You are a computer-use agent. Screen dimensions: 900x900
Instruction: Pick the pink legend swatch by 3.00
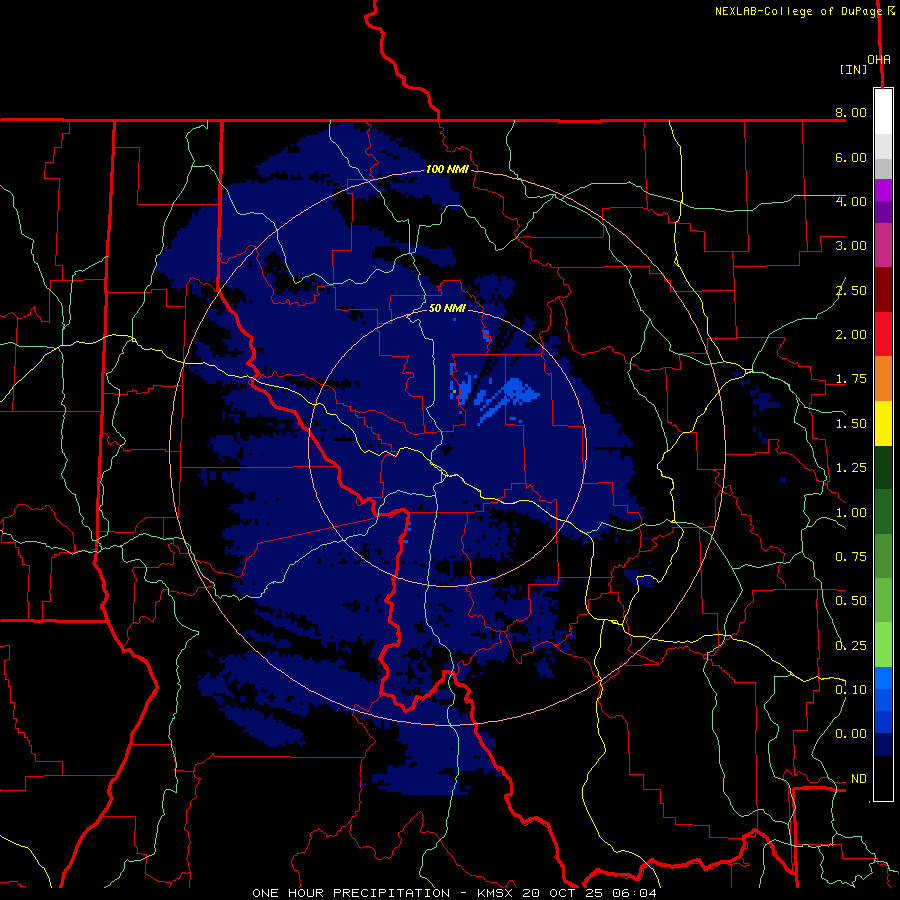point(883,246)
